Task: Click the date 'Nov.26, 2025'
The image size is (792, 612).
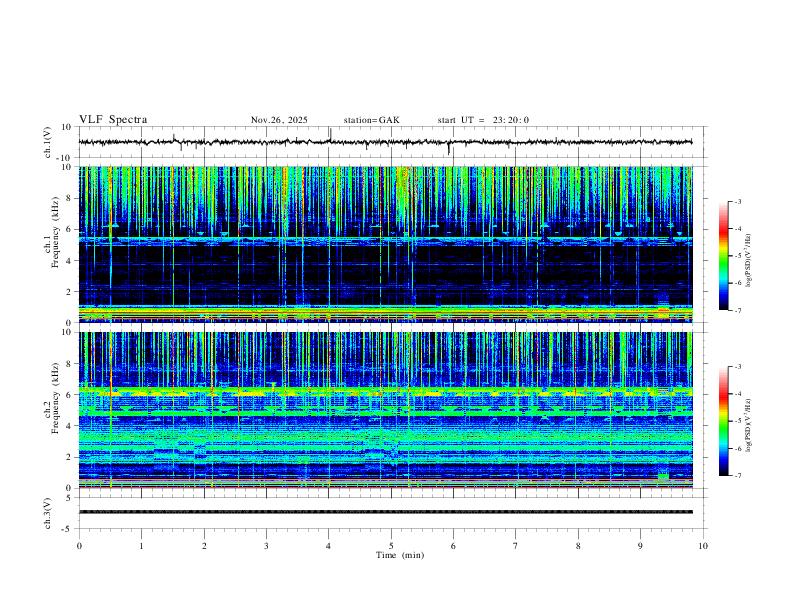Action: 279,120
